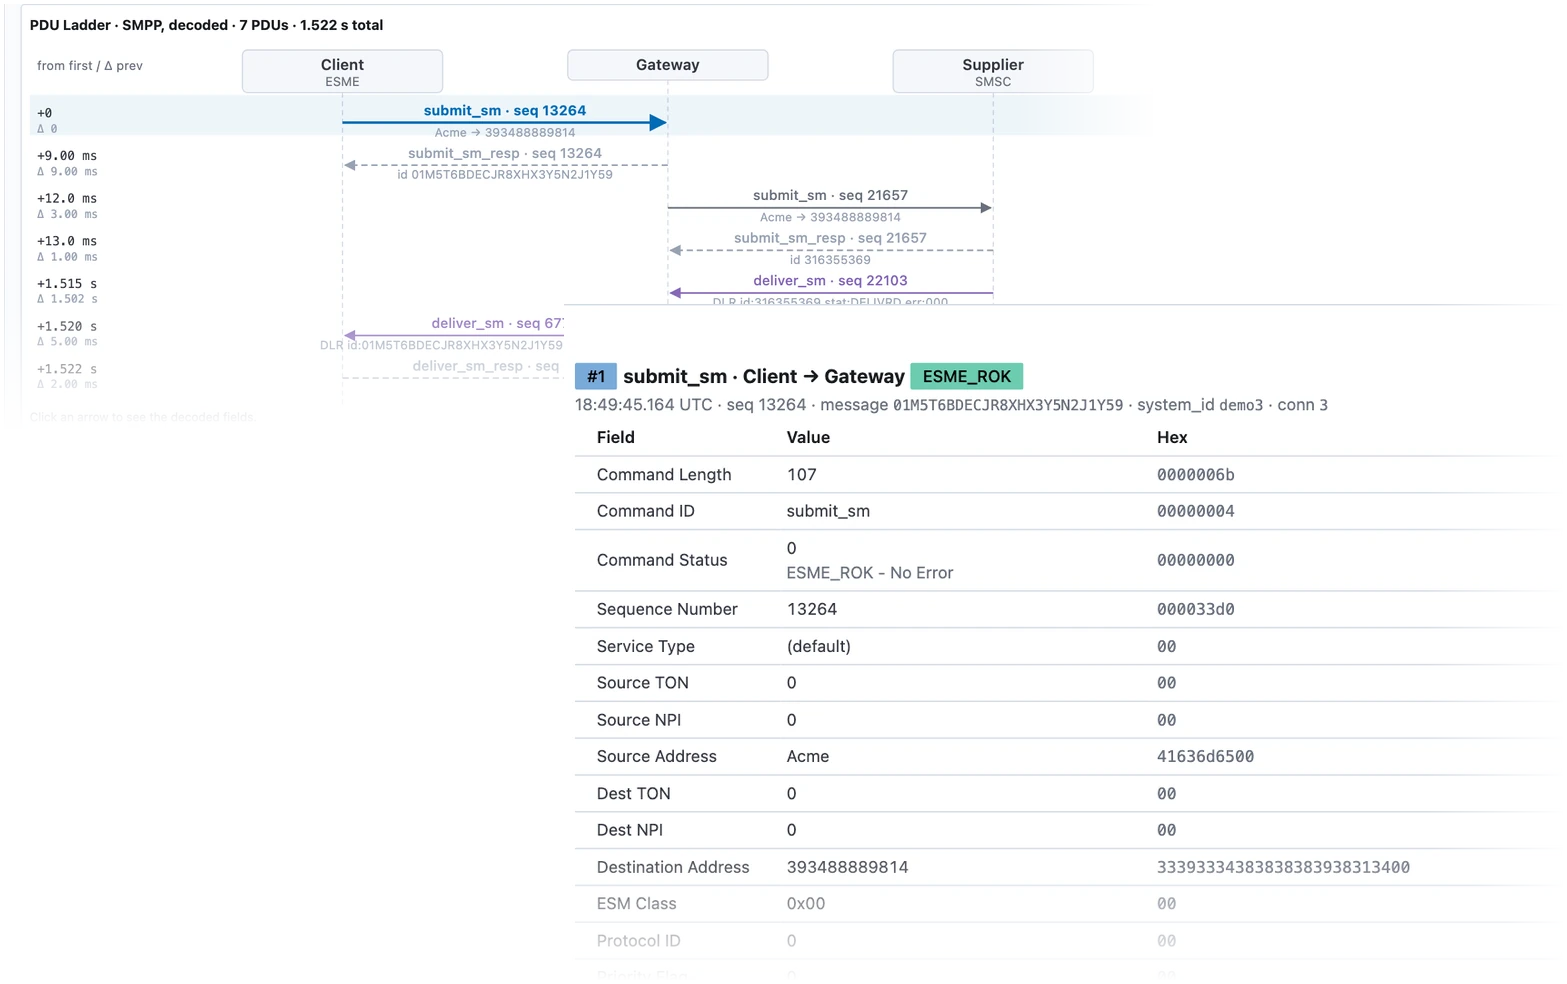Click hex value 41636d6500

tap(1206, 756)
